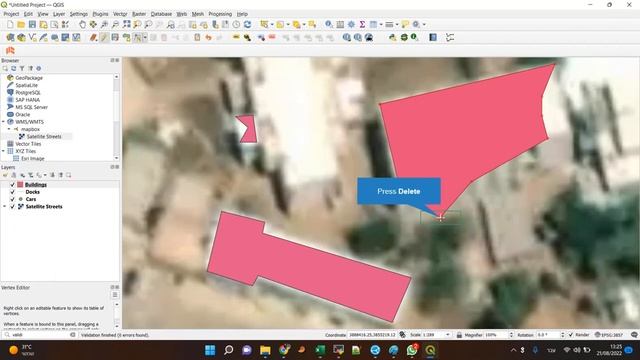Click the Refresh map icon

pyautogui.click(x=247, y=24)
